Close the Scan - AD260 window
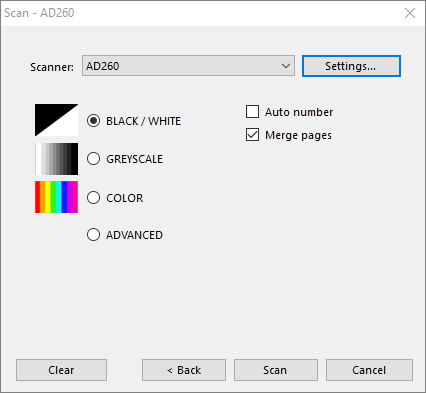The image size is (426, 393). click(410, 13)
